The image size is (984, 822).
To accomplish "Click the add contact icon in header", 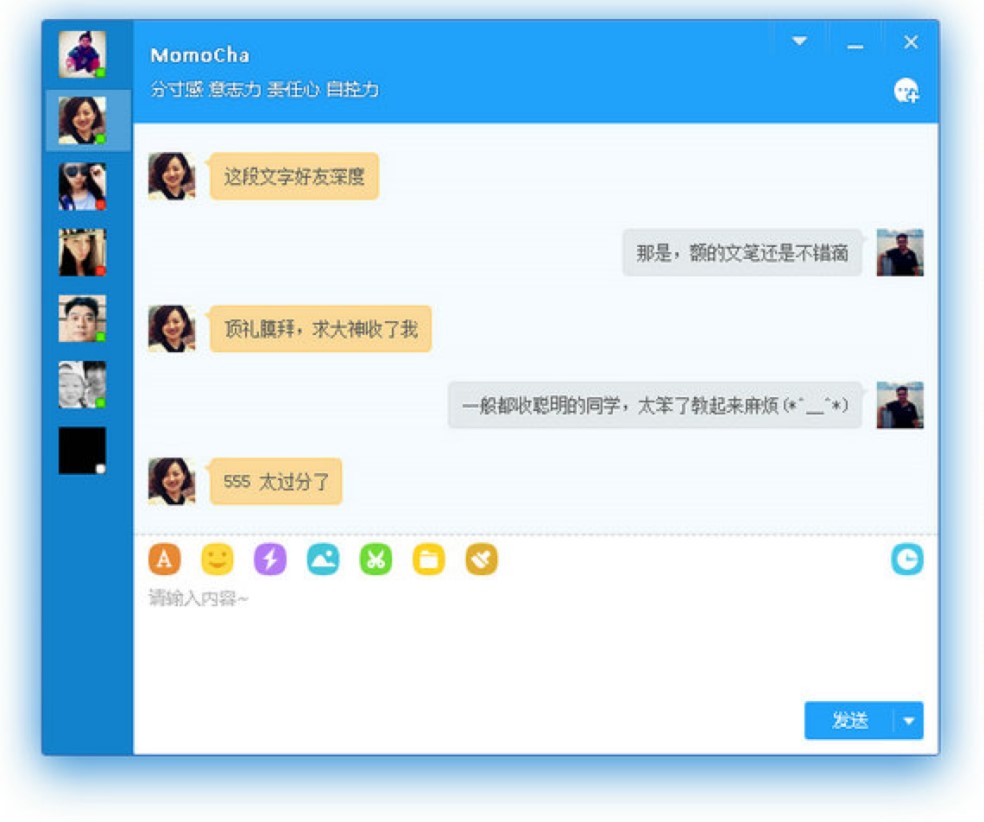I will (906, 91).
